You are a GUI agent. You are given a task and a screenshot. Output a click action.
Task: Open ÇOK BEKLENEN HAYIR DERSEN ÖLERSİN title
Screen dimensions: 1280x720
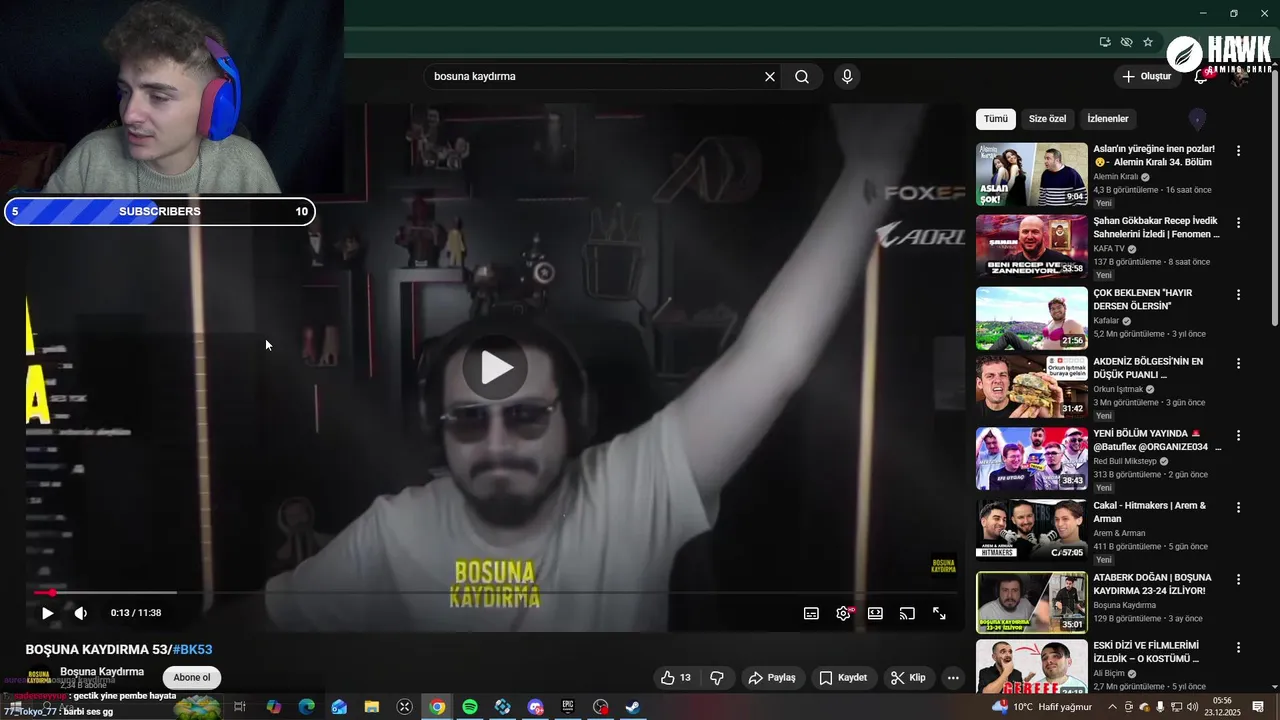[1142, 299]
